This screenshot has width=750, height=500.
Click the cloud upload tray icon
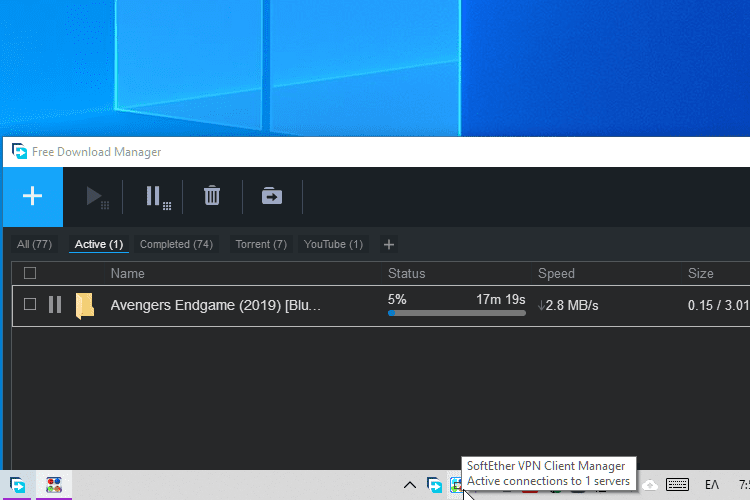coord(650,485)
